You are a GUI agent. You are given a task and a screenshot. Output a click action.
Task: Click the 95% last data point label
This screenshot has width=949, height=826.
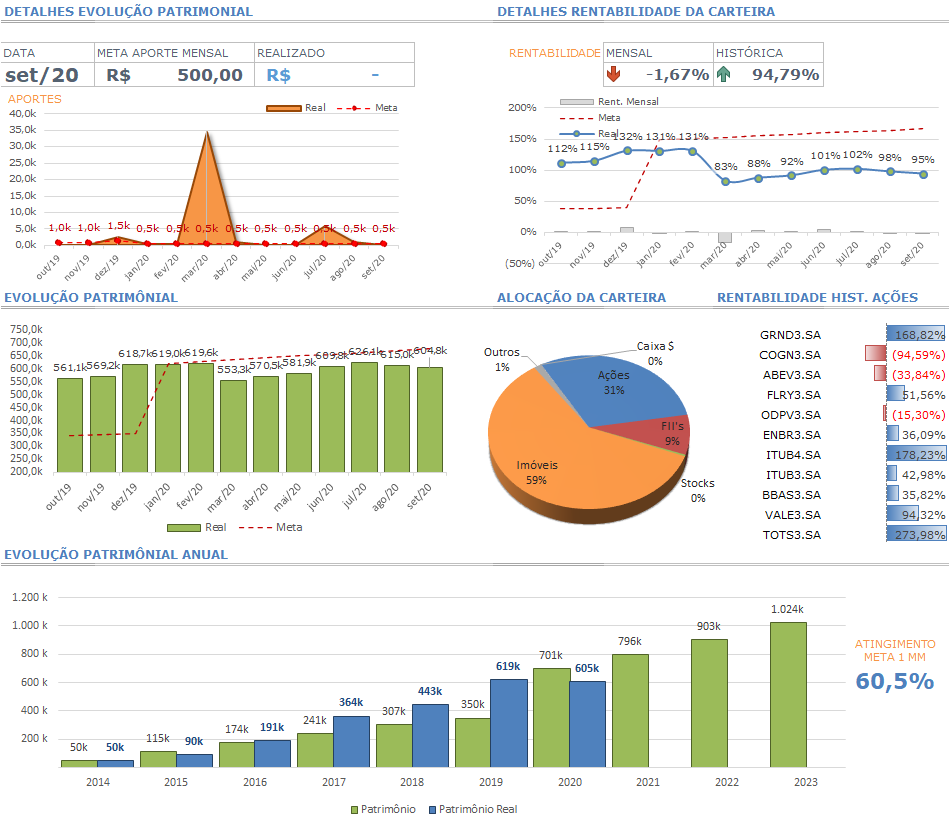coord(923,160)
